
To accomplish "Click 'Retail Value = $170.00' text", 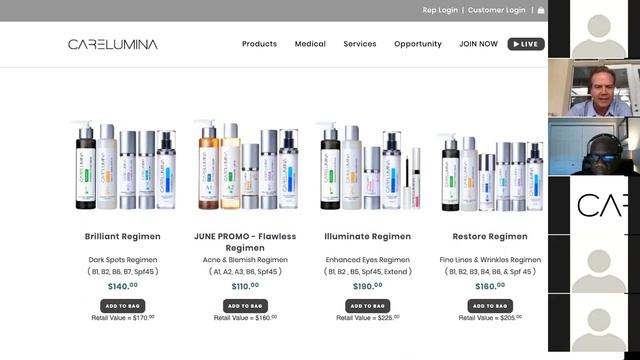I will click(122, 318).
